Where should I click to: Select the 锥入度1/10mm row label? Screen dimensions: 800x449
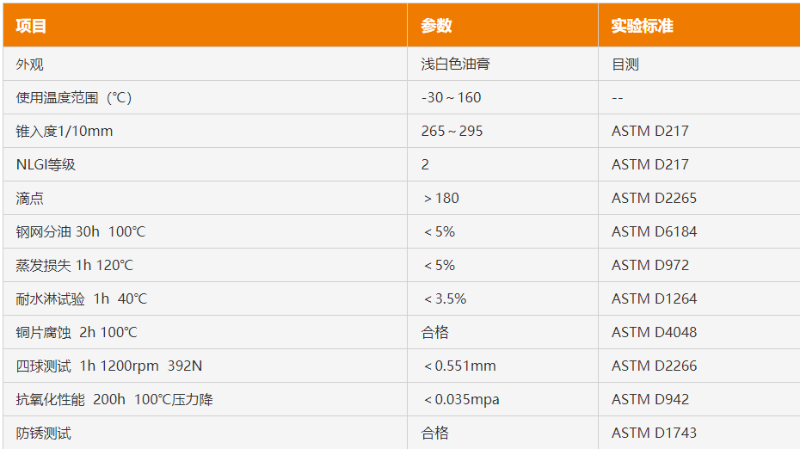coord(64,131)
